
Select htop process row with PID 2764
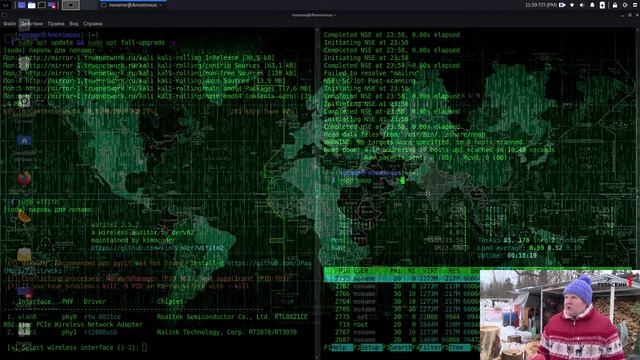pos(402,302)
